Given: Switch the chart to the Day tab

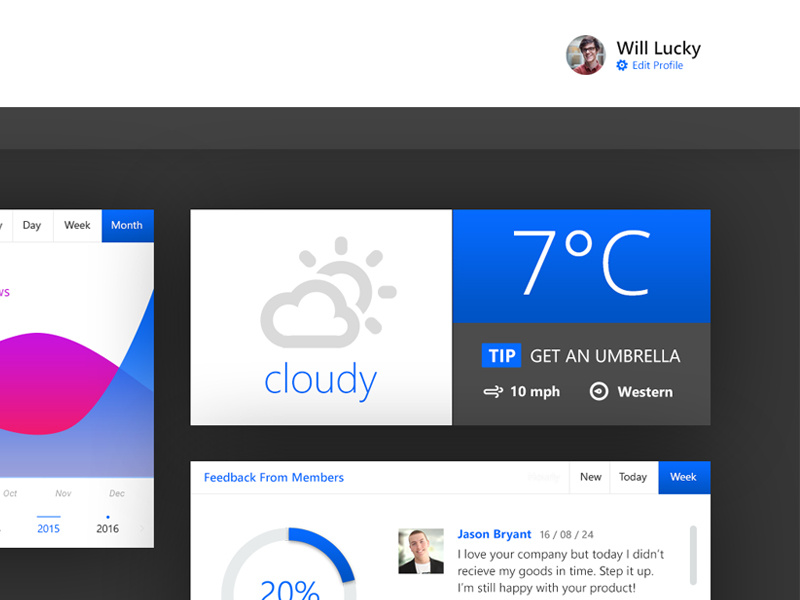Looking at the screenshot, I should [32, 226].
